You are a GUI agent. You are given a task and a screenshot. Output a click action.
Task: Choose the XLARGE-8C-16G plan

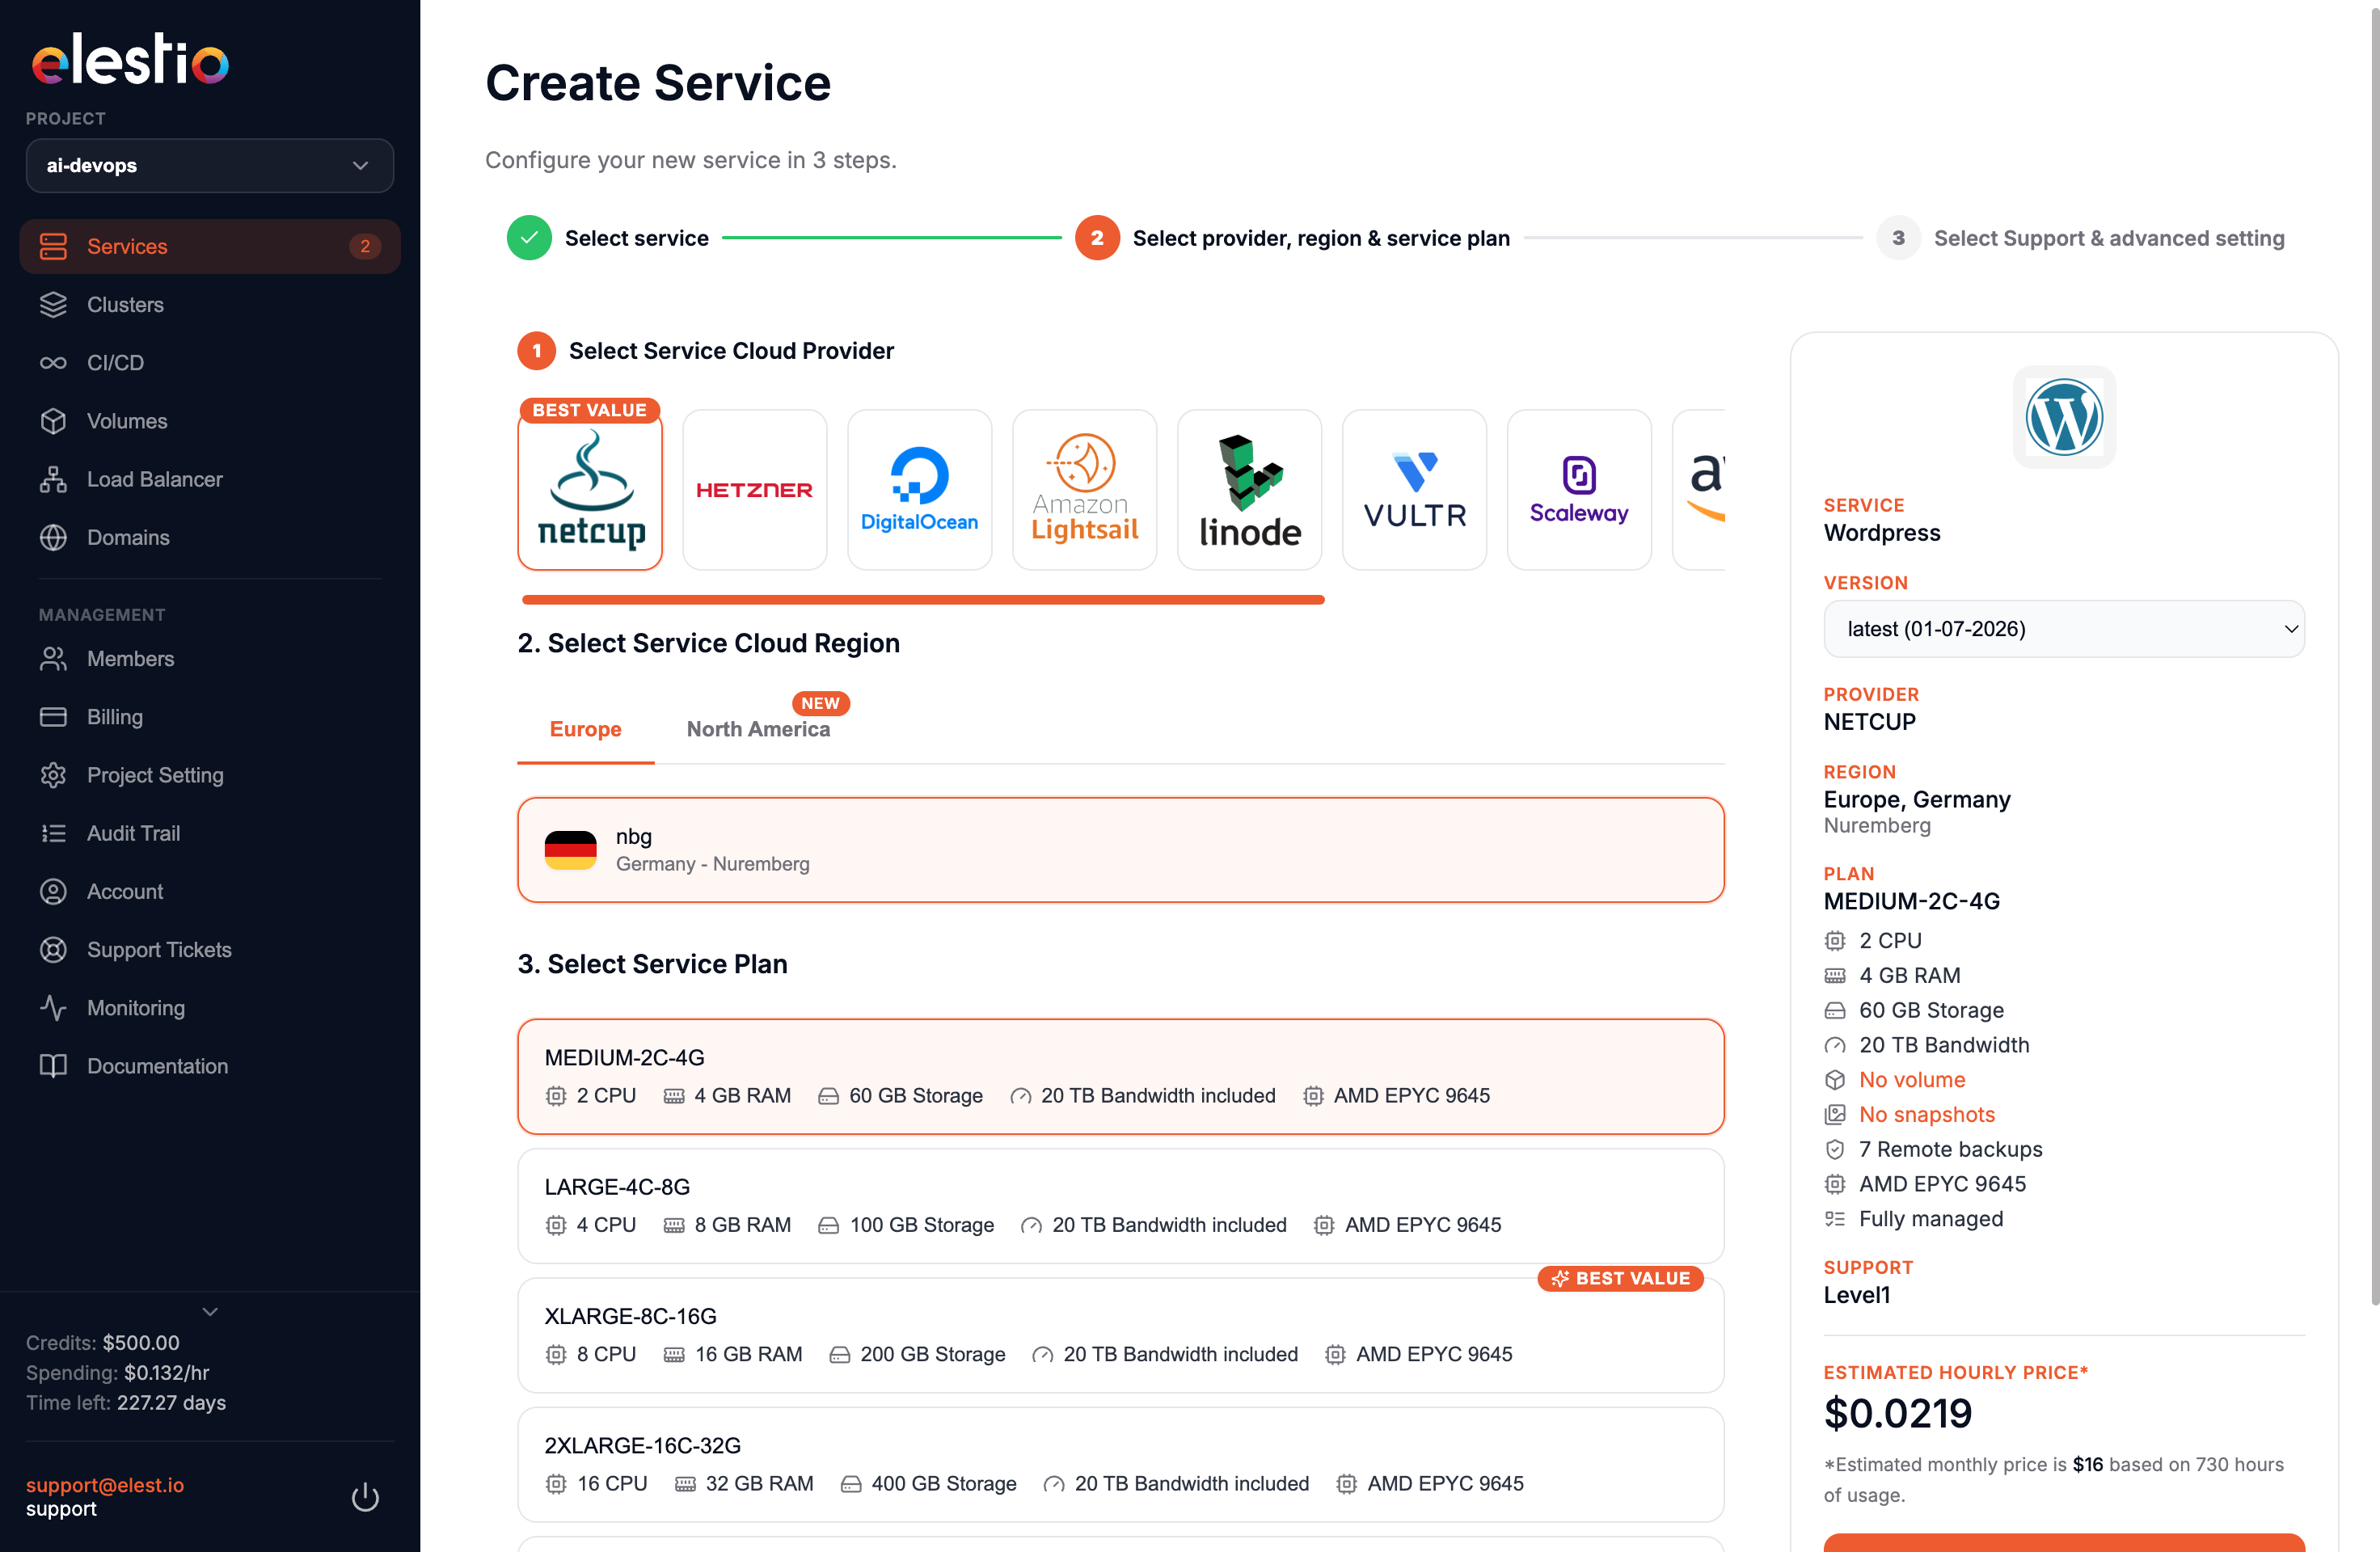pyautogui.click(x=1121, y=1335)
